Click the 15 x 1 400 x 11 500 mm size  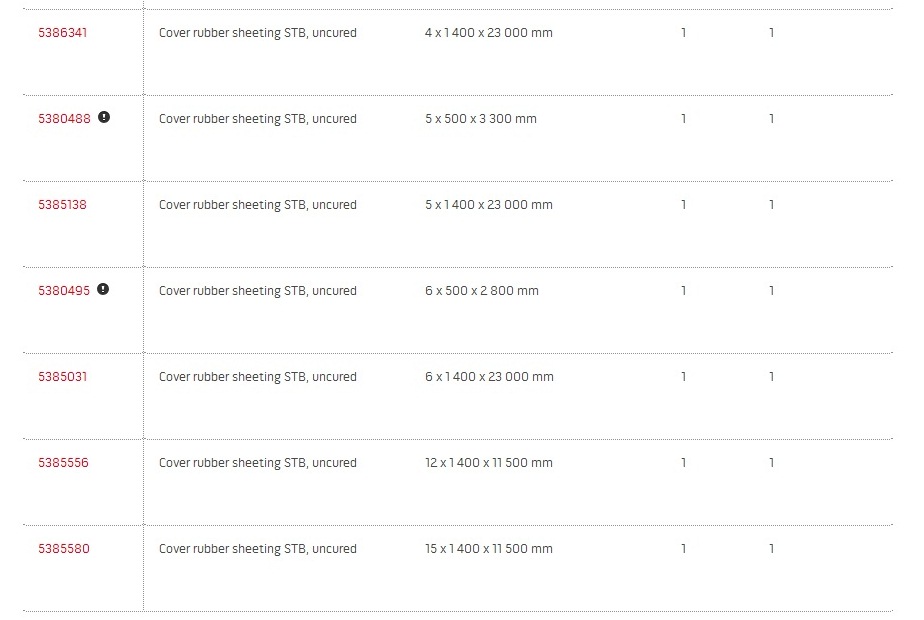point(489,549)
